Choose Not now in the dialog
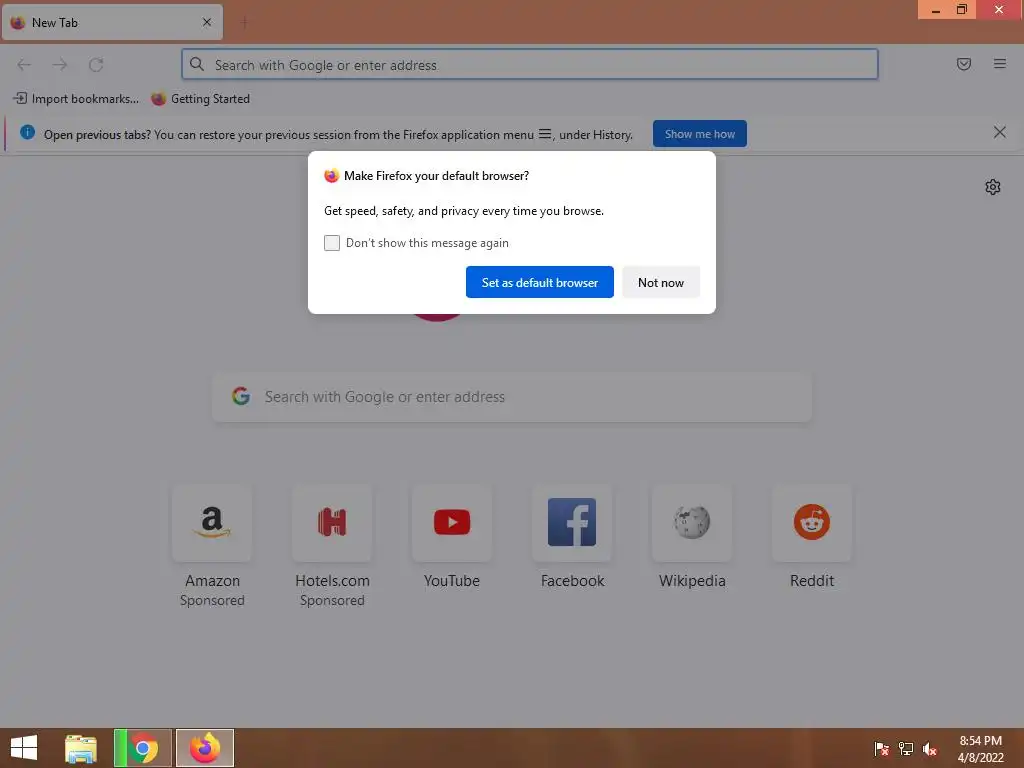 (x=661, y=282)
